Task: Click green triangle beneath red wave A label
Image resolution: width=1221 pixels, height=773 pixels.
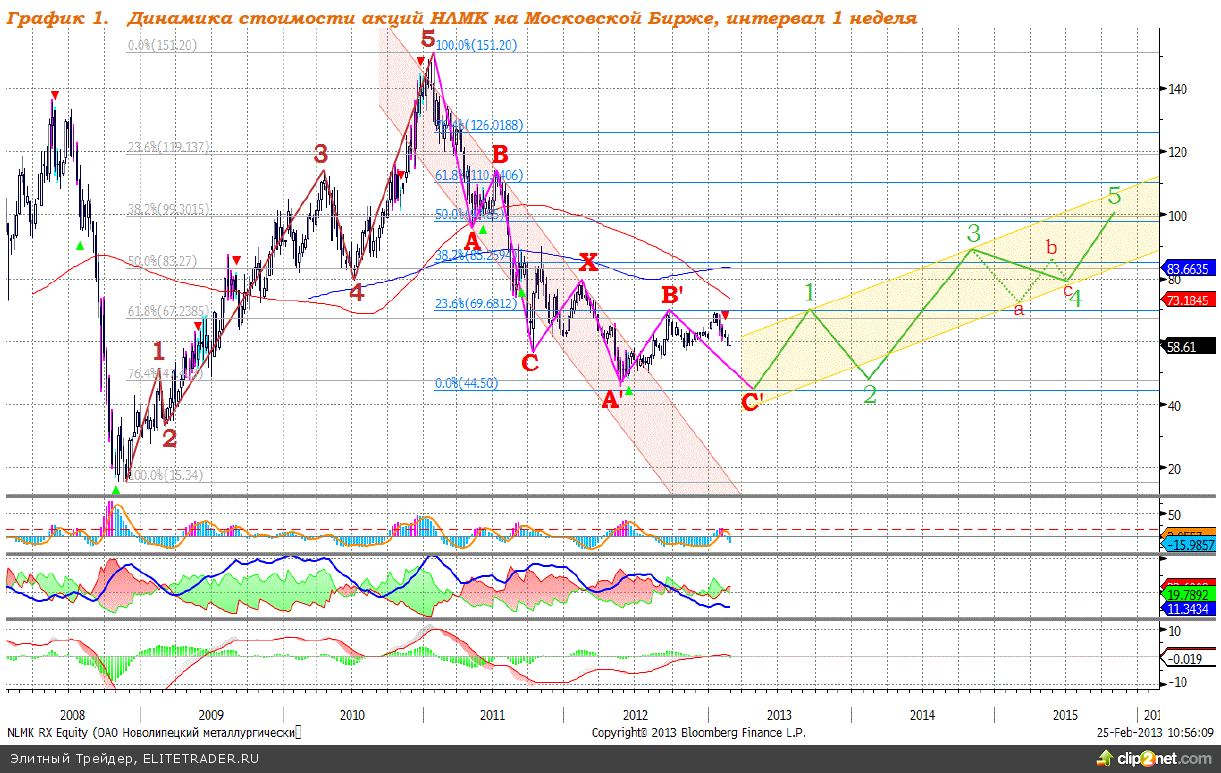Action: tap(482, 230)
